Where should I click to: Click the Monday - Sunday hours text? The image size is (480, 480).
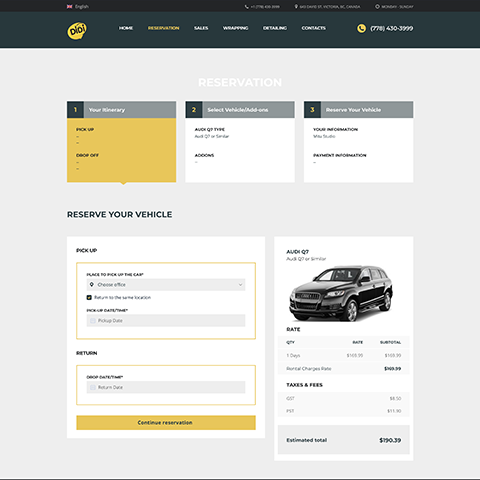[x=397, y=7]
